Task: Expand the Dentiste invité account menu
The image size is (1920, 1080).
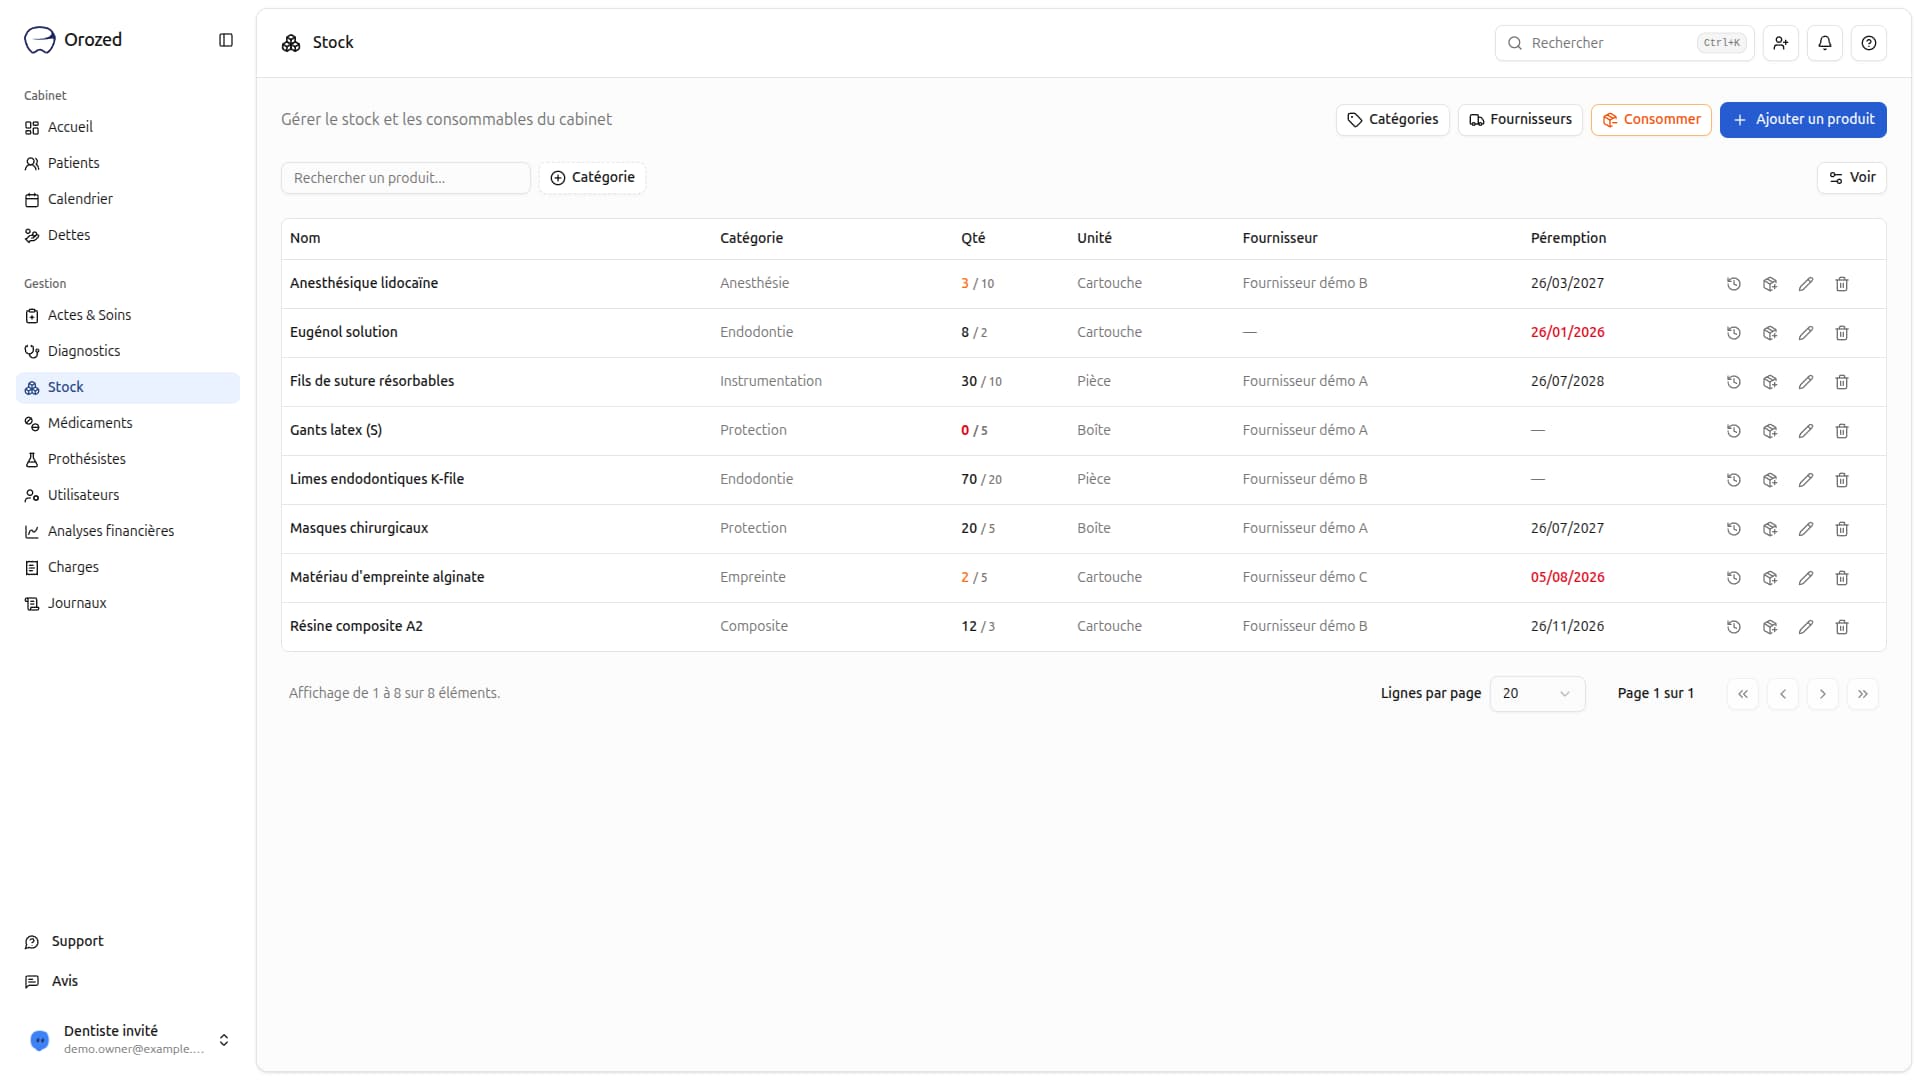Action: (x=128, y=1040)
